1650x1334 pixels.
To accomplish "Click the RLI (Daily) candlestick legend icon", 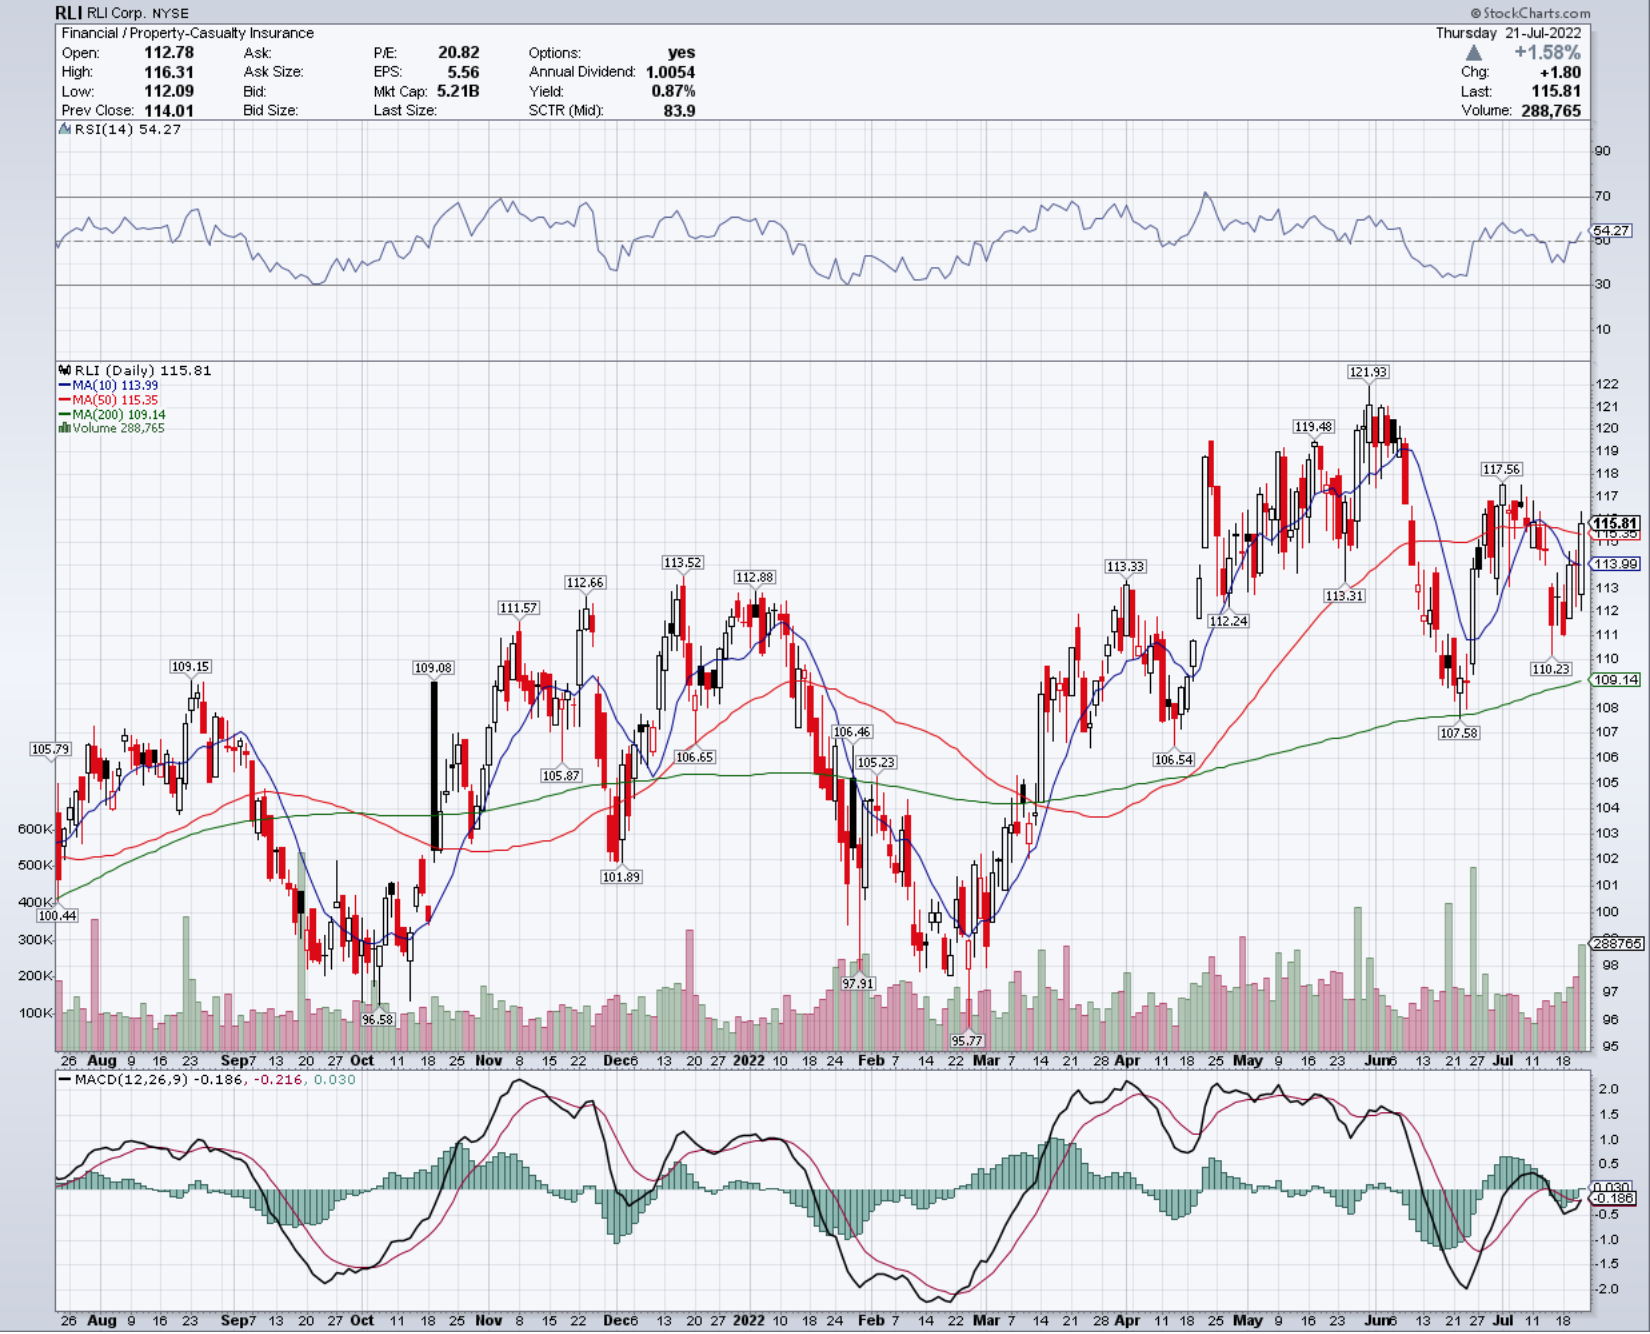I will coord(65,370).
